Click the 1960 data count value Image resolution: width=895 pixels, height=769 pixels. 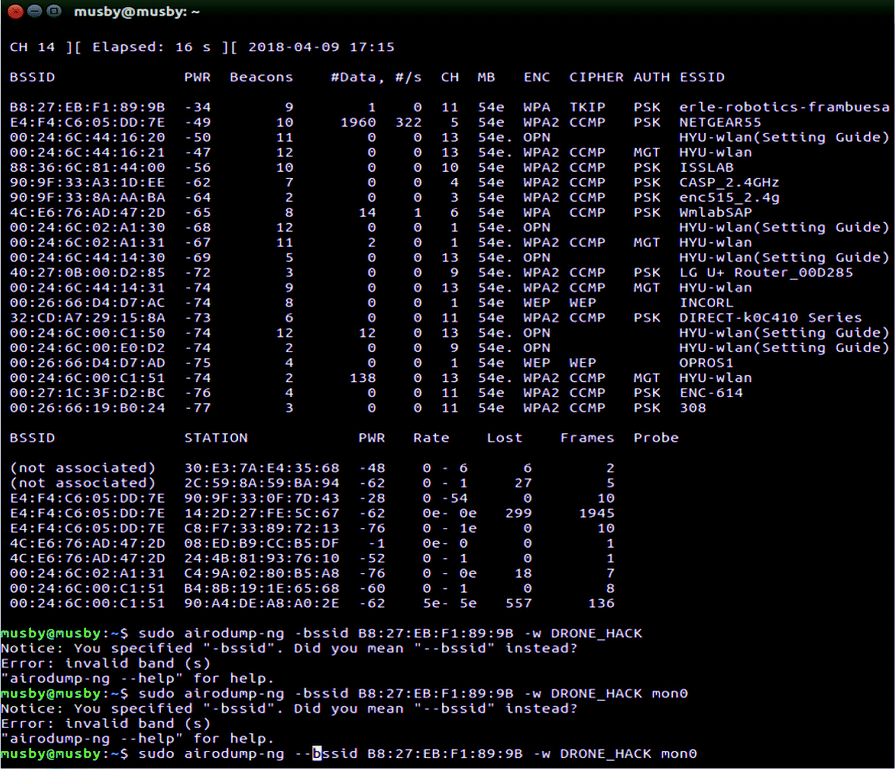358,122
